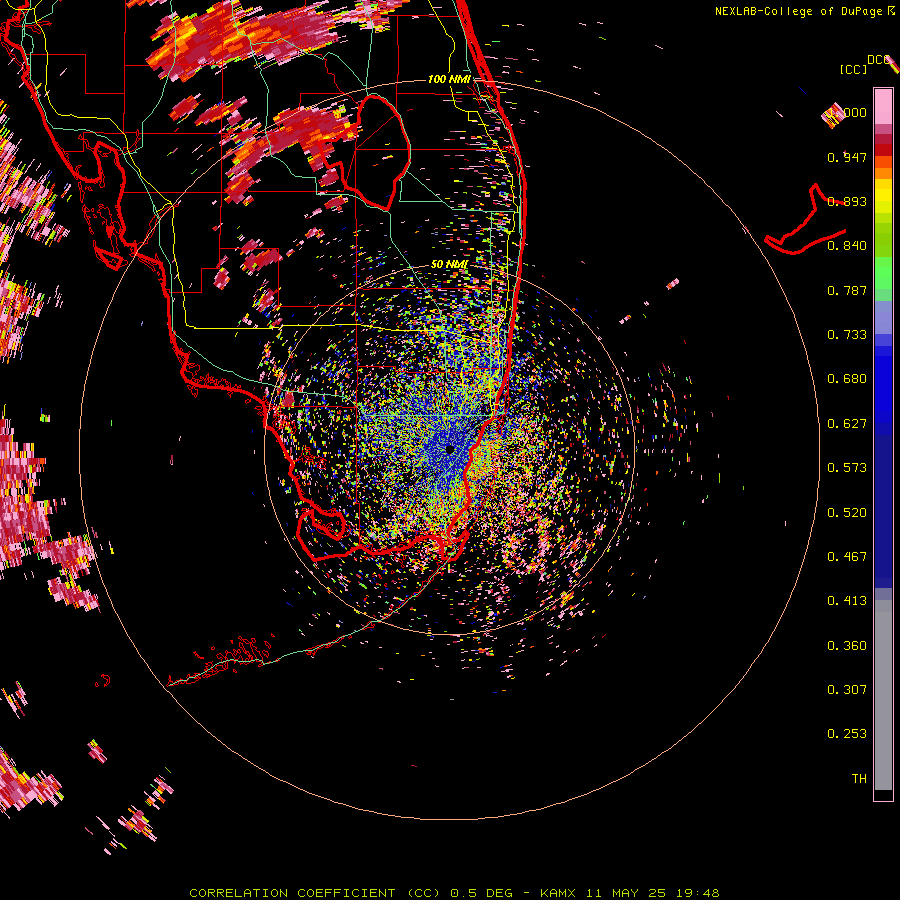Screen dimensions: 900x900
Task: Click the 0.467 scale value
Action: [847, 557]
